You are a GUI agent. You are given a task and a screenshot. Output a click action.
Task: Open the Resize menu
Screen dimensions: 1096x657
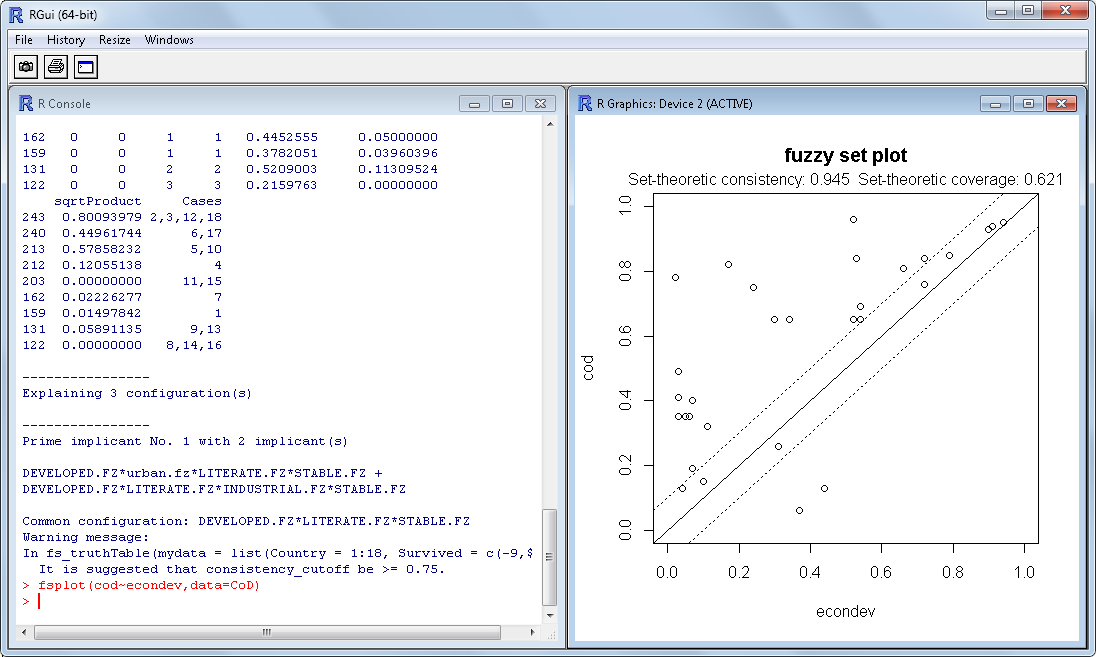click(114, 40)
